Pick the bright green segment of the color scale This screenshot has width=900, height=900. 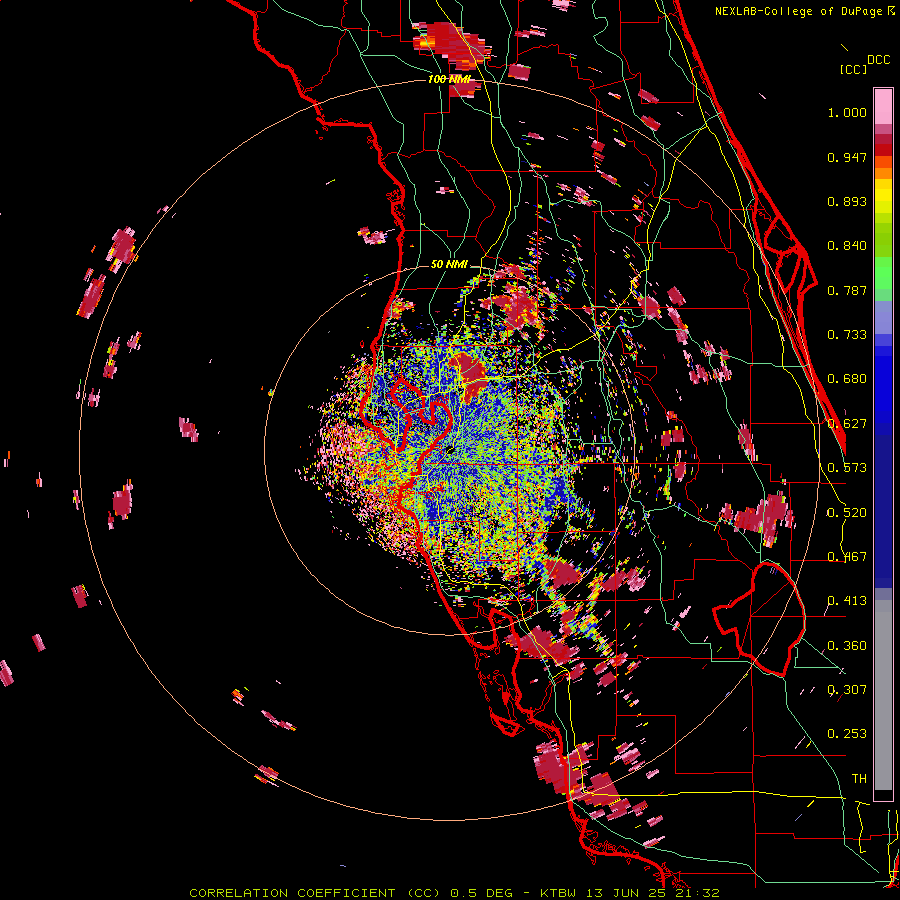pos(883,273)
